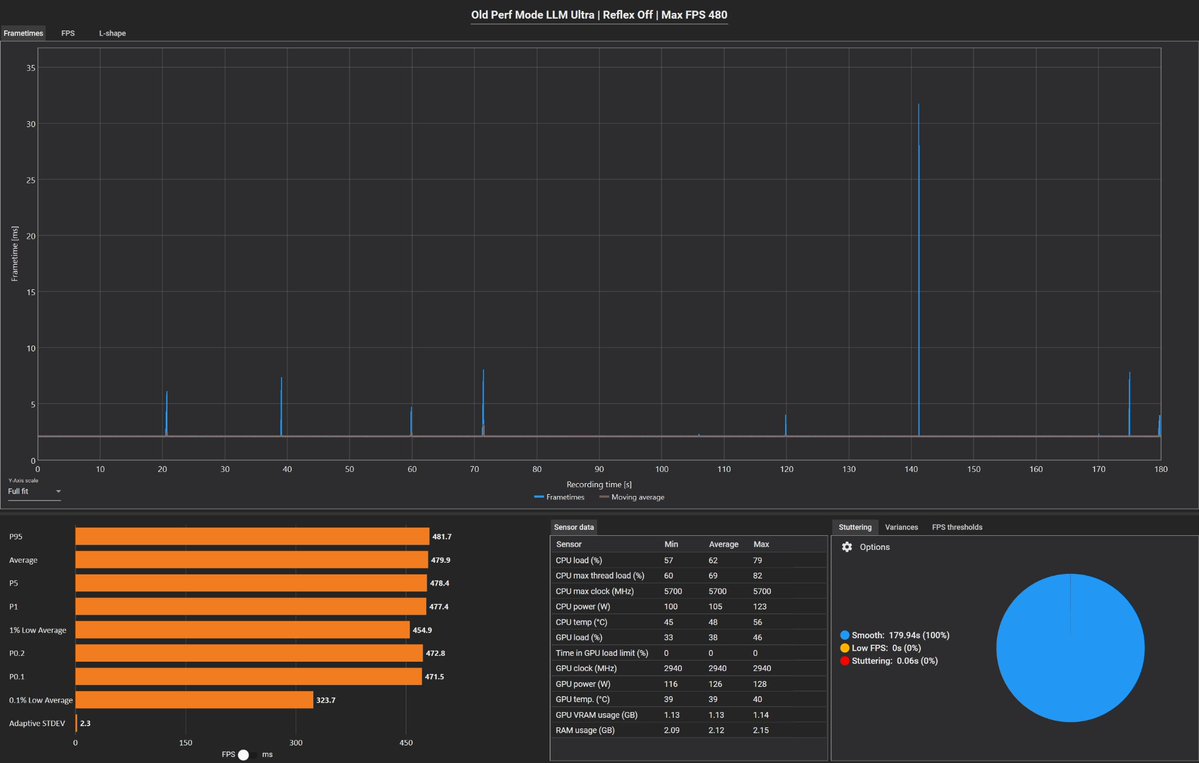Image resolution: width=1199 pixels, height=763 pixels.
Task: Click the P95 bar showing 481.7
Action: click(252, 537)
